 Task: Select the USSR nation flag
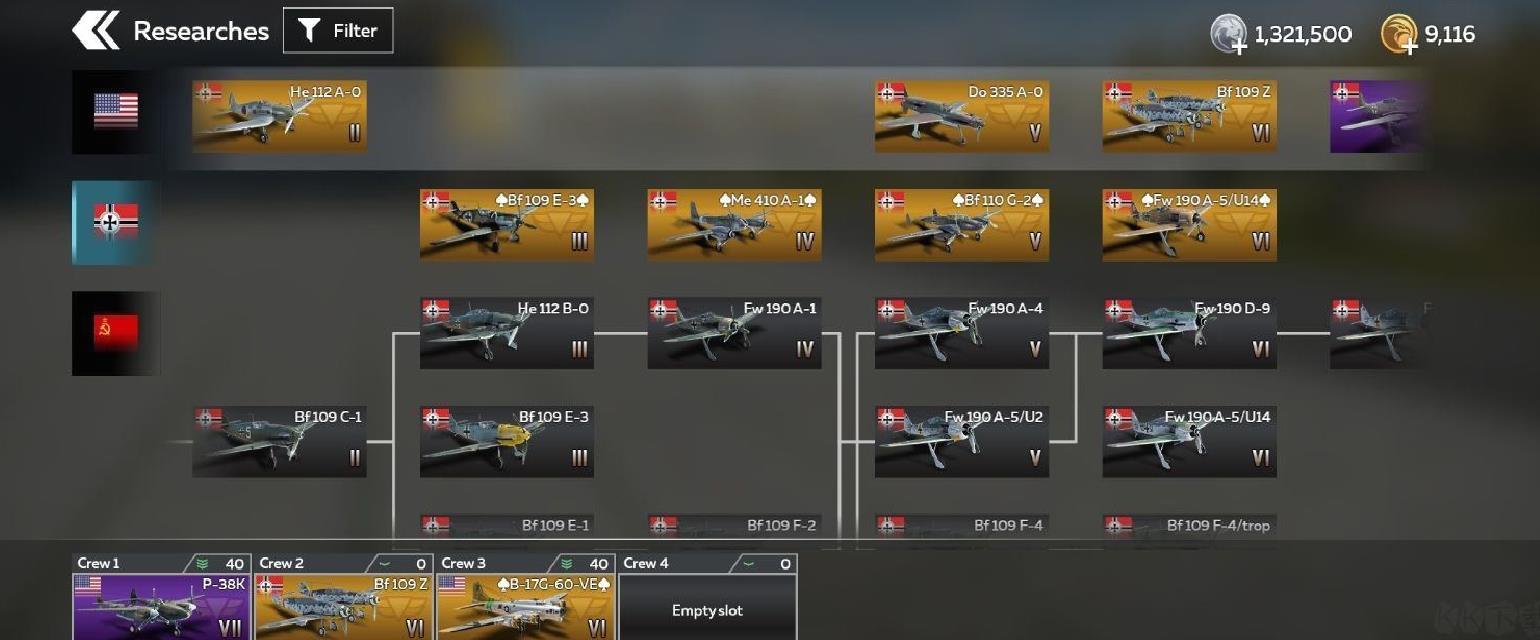click(x=115, y=333)
